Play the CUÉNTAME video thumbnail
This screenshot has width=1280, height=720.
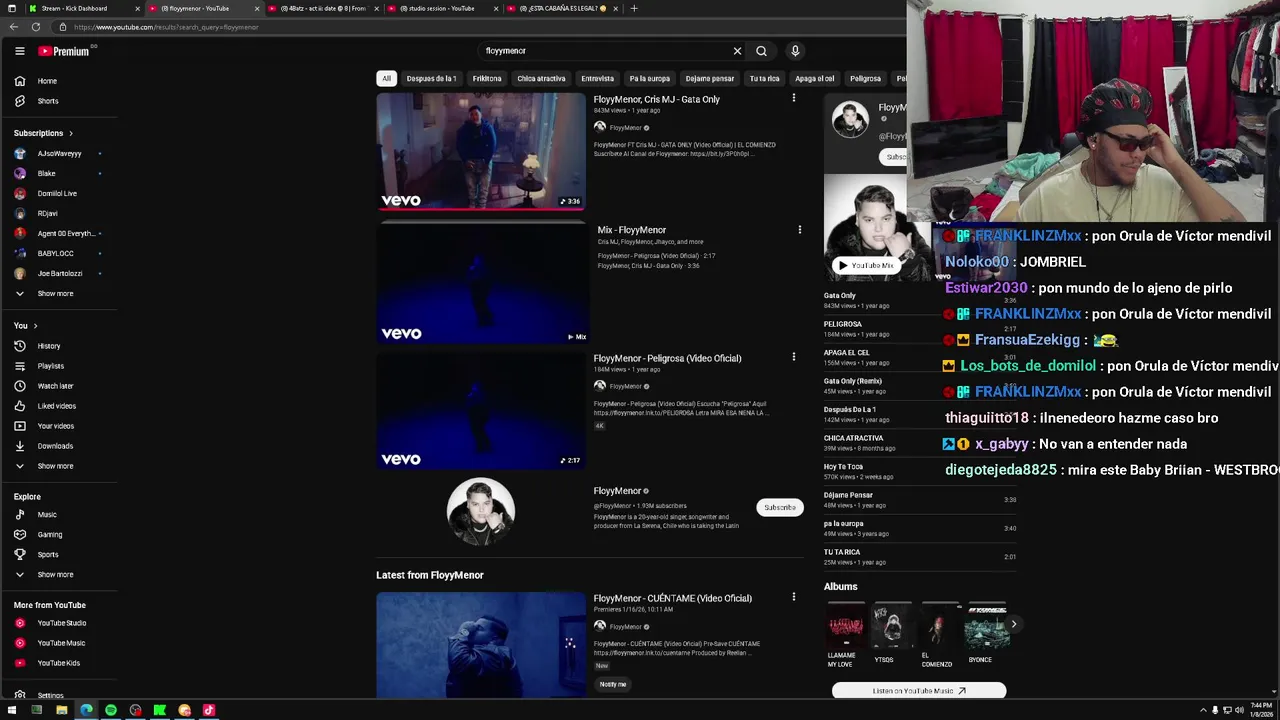(481, 645)
